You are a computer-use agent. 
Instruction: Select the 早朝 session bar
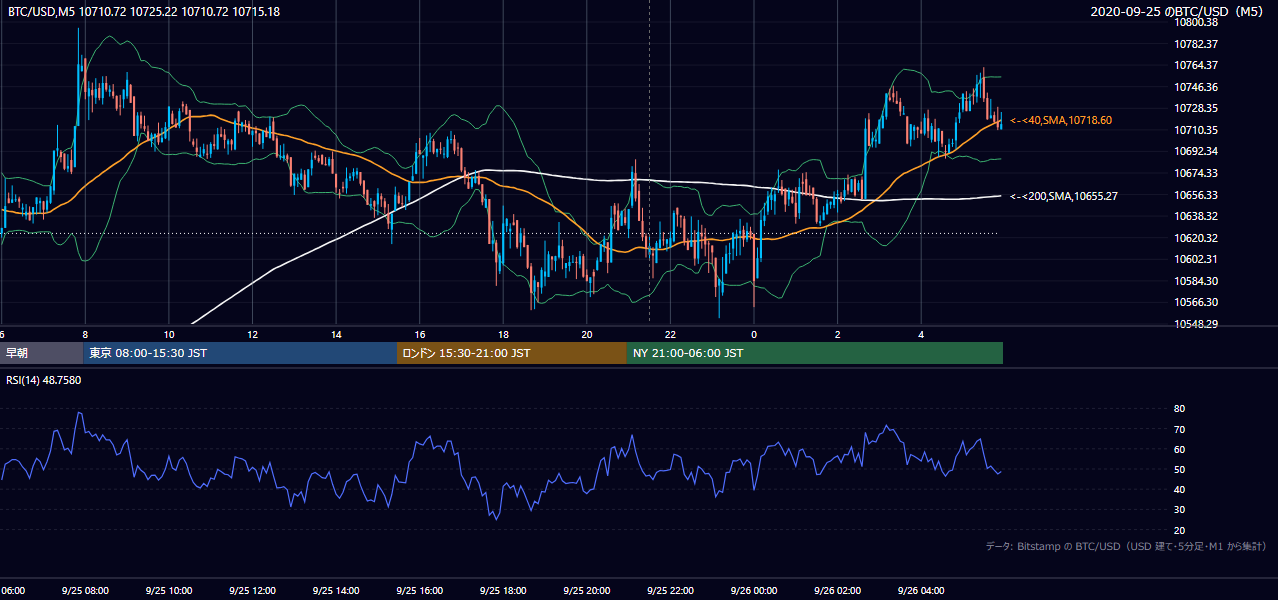pyautogui.click(x=41, y=353)
